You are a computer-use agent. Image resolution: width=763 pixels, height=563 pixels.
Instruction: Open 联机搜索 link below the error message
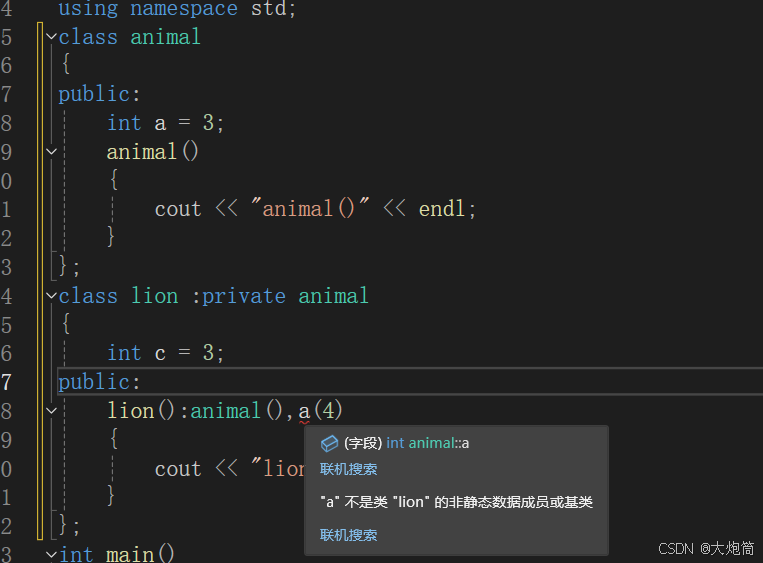348,535
